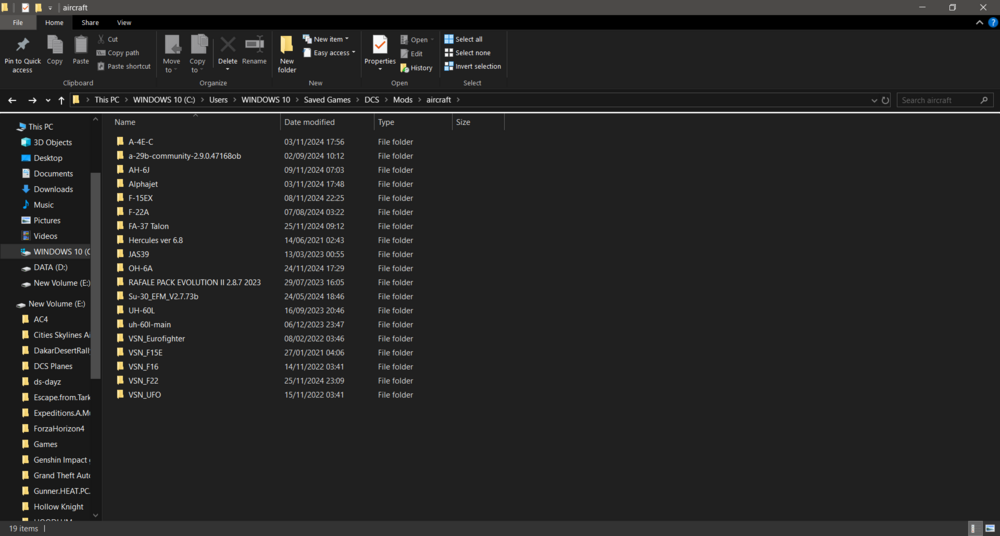Open the Help question mark icon
The image size is (1000, 536).
pyautogui.click(x=992, y=22)
